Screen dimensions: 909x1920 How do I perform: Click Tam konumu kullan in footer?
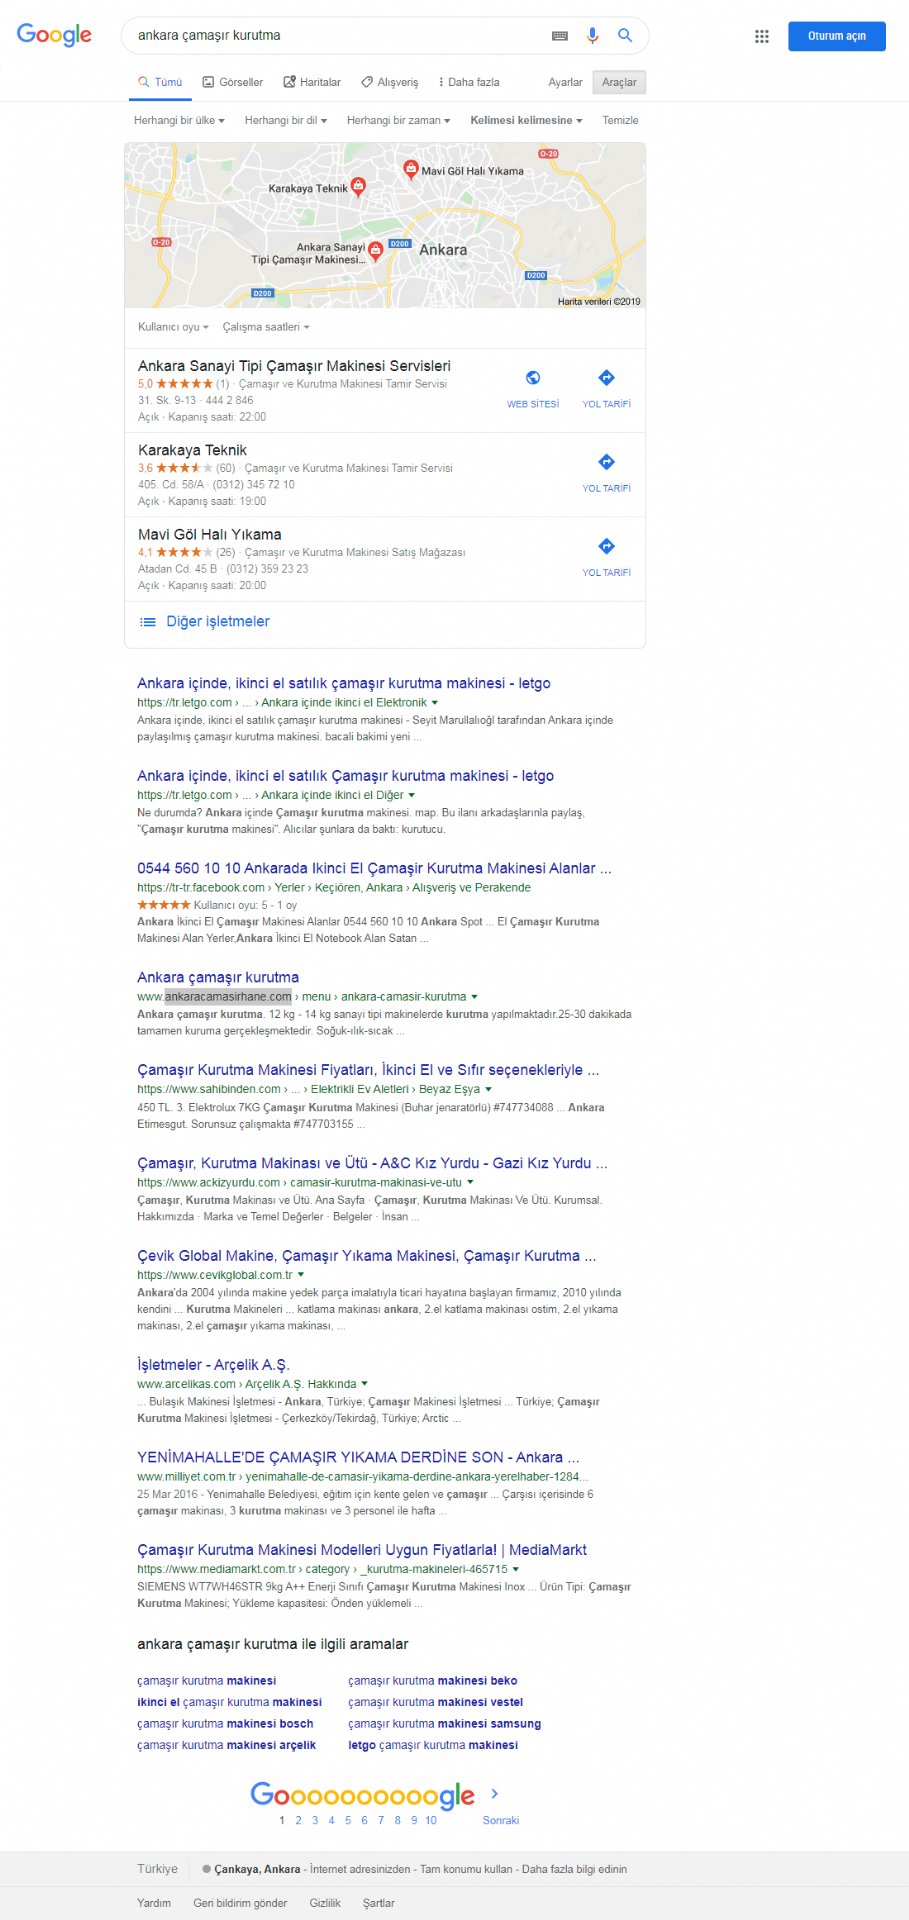[x=466, y=1869]
